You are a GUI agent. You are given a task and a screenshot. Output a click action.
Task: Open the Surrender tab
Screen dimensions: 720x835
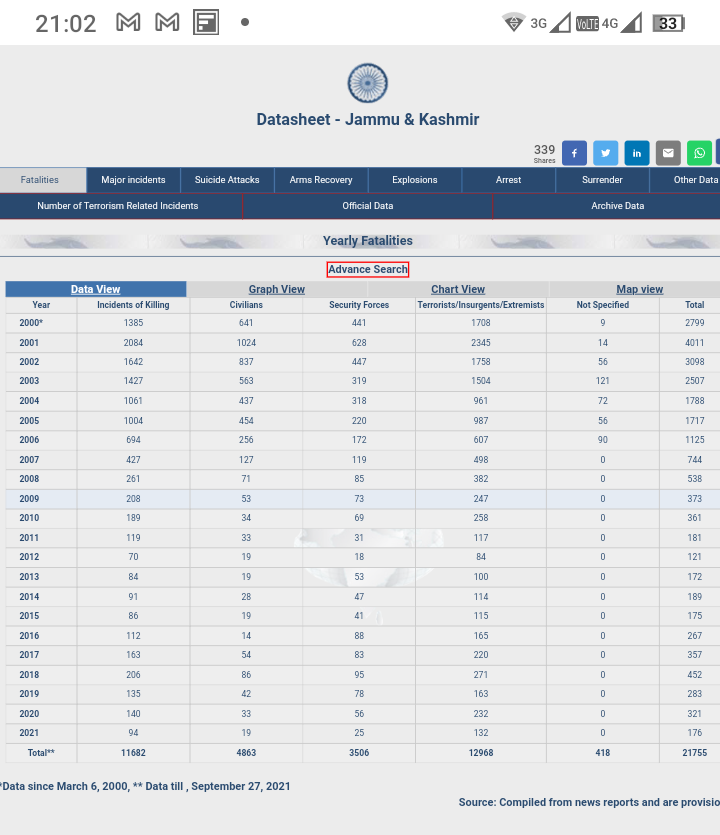[x=602, y=180]
